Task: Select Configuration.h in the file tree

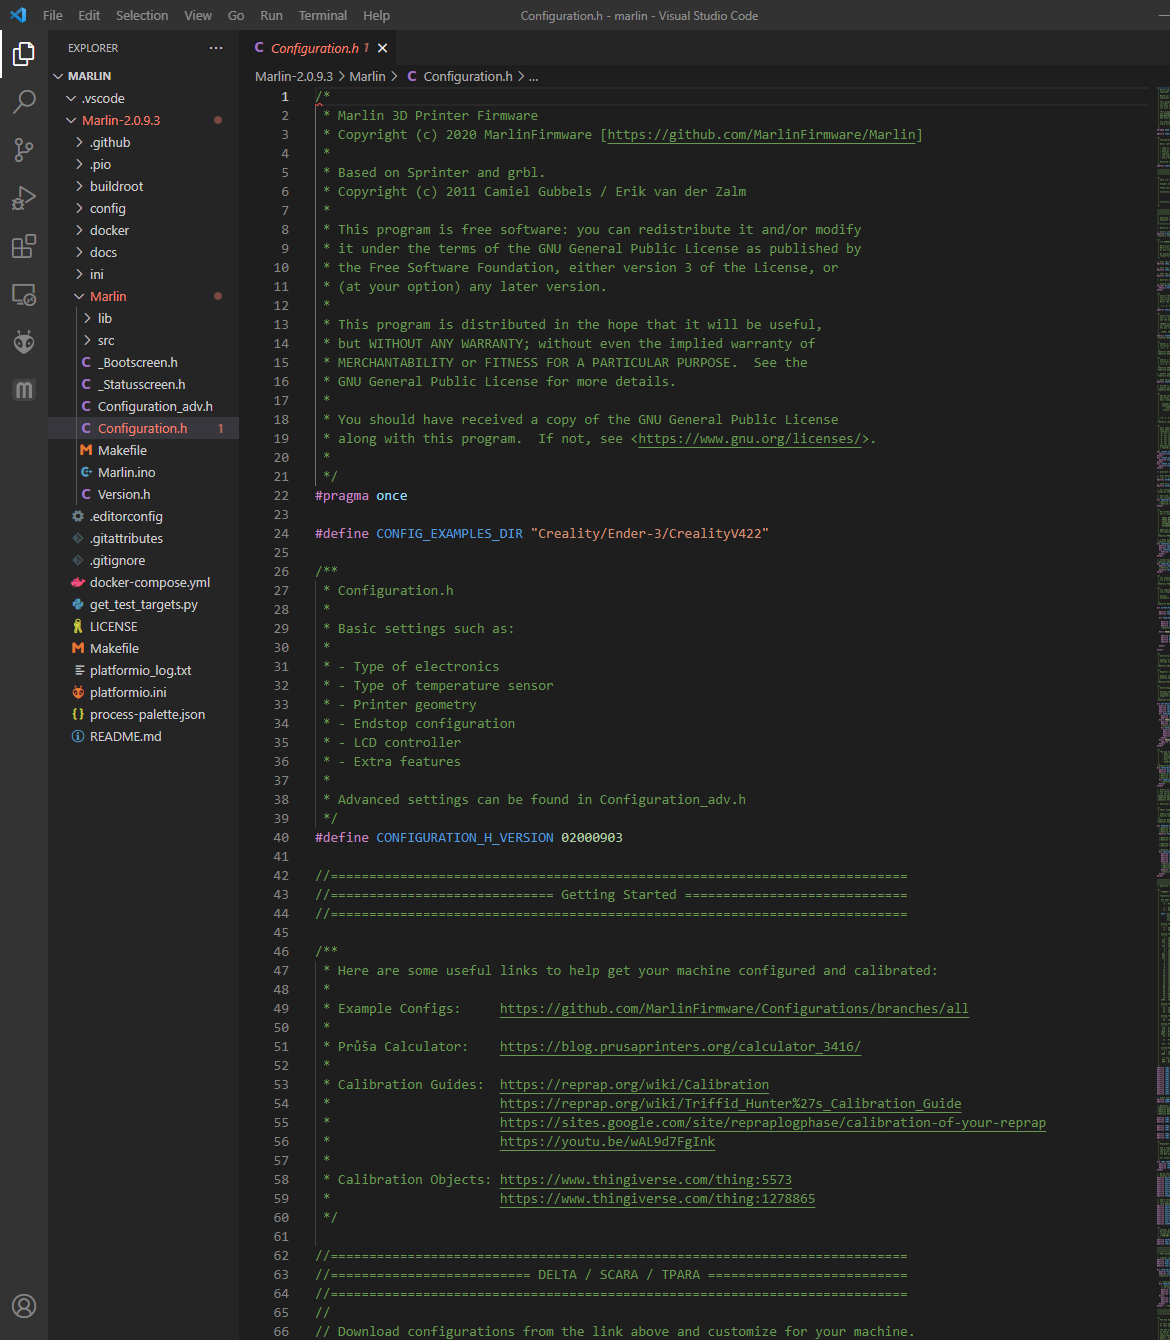Action: (x=143, y=428)
